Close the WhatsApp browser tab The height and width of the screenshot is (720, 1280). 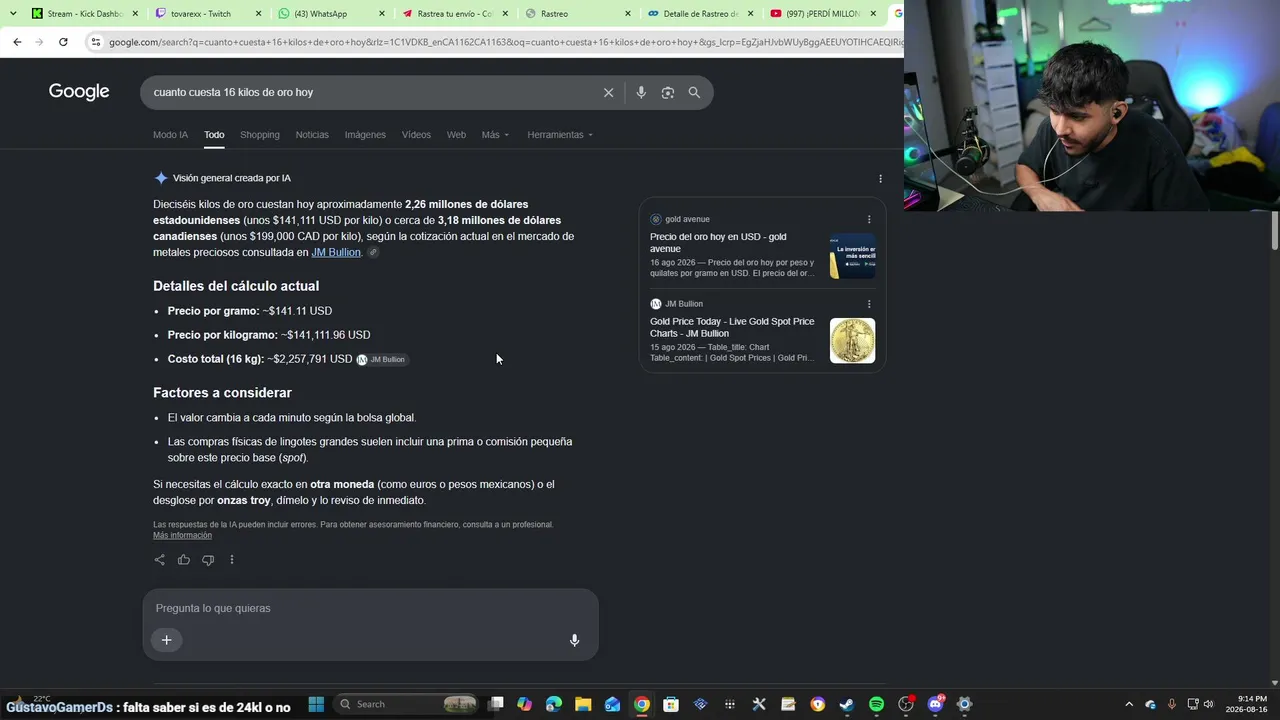(381, 14)
